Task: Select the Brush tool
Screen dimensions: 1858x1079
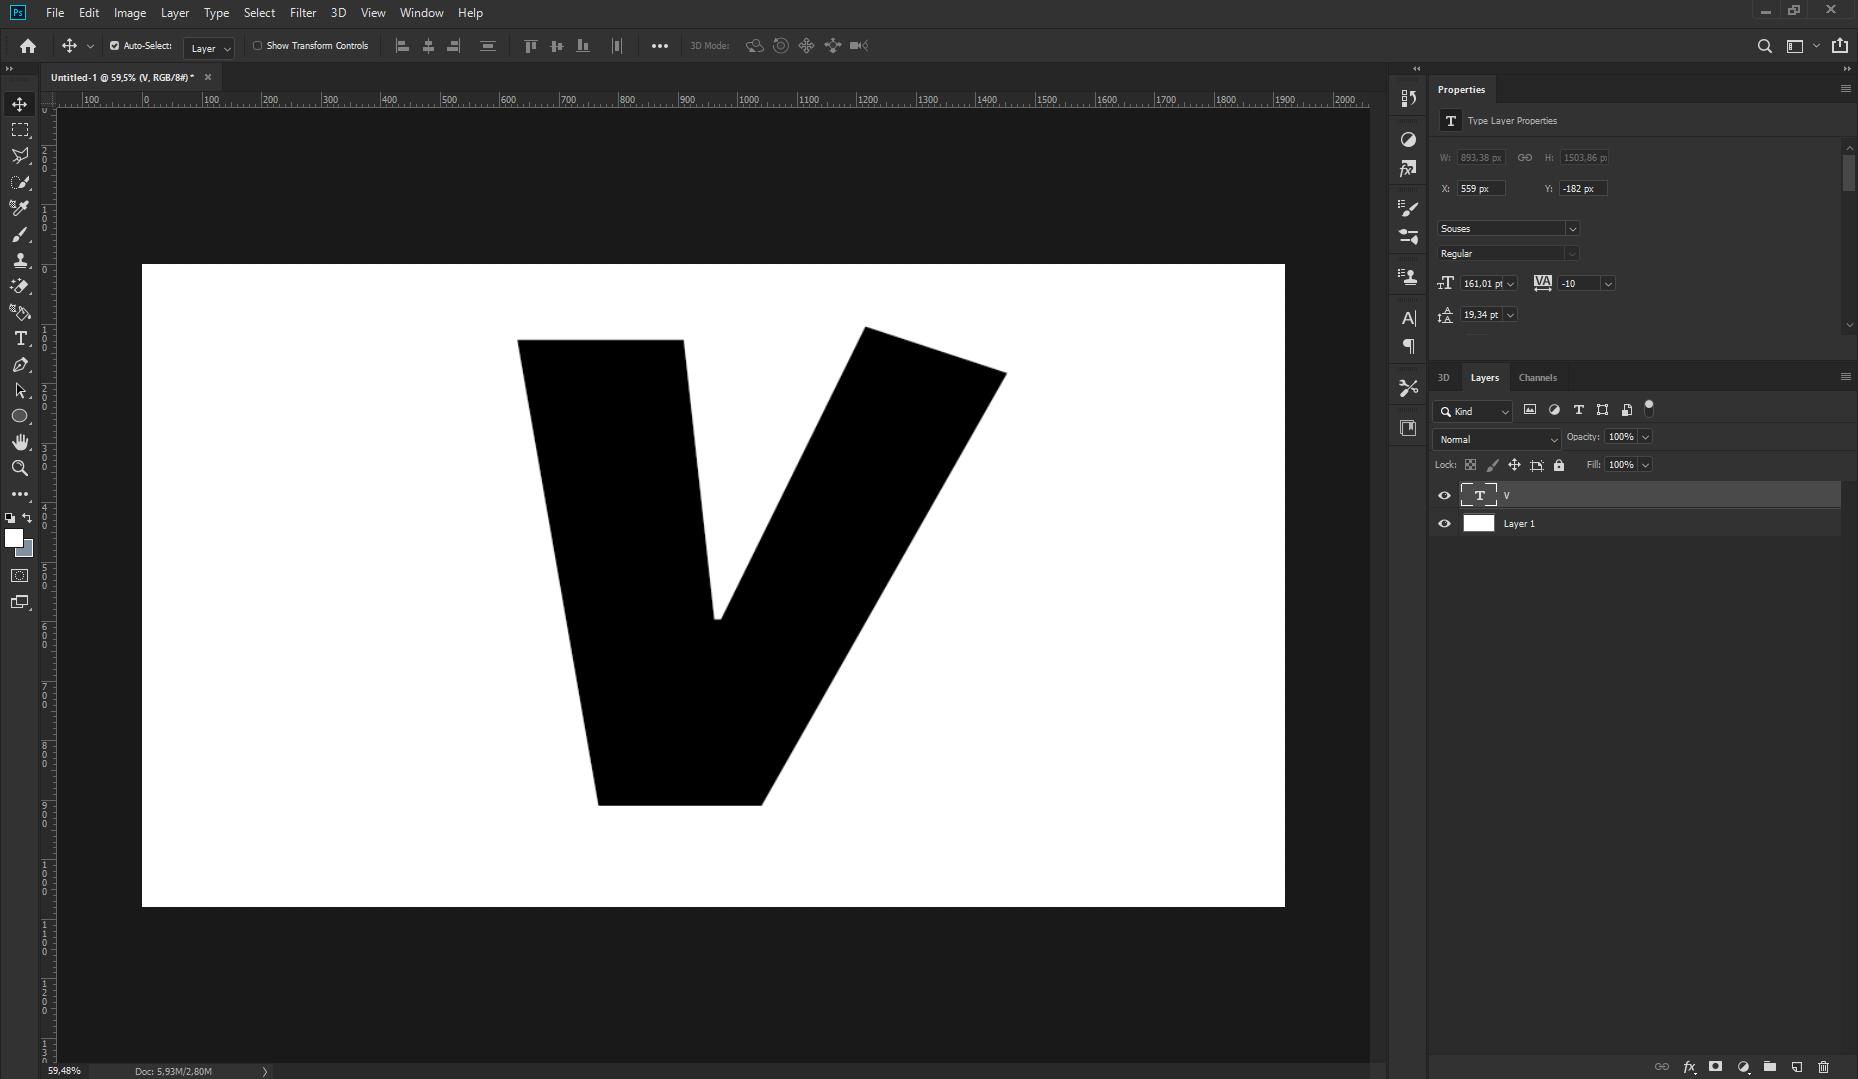Action: [20, 234]
